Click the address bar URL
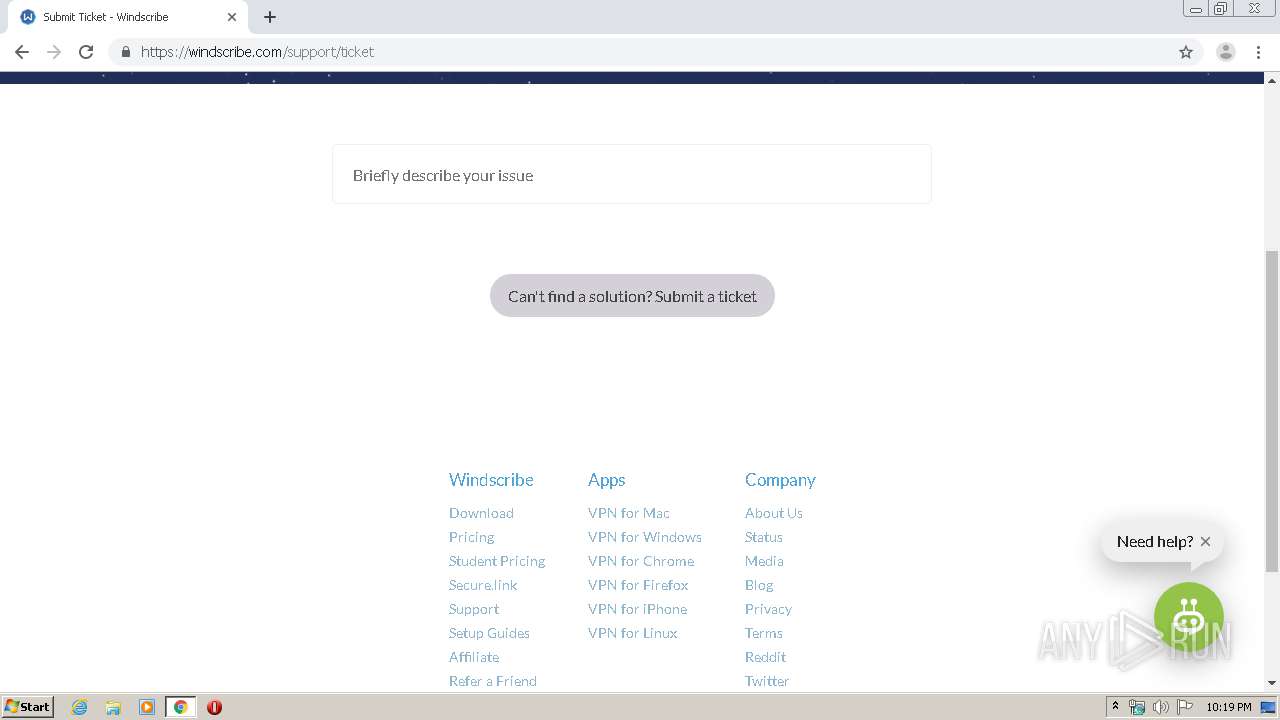This screenshot has height=720, width=1280. tap(258, 52)
